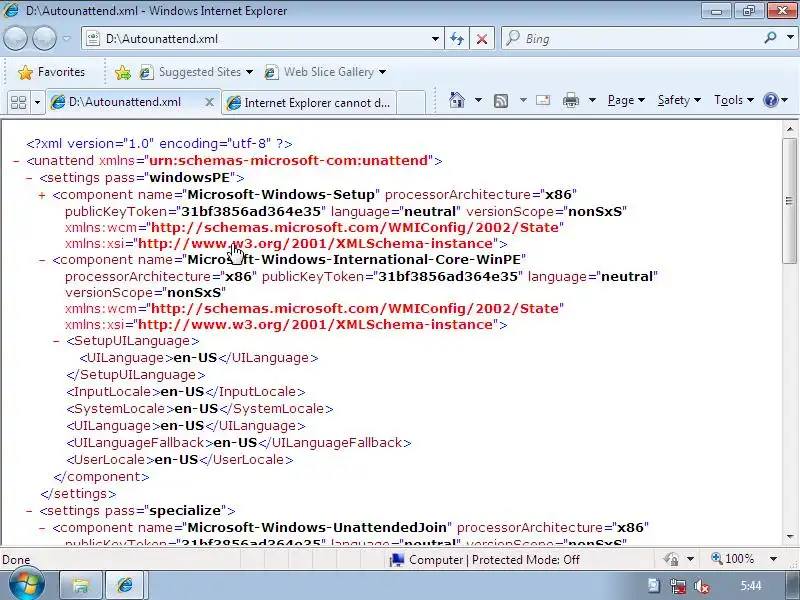Viewport: 800px width, 600px height.
Task: Open Web Slice Gallery link
Action: click(x=325, y=72)
